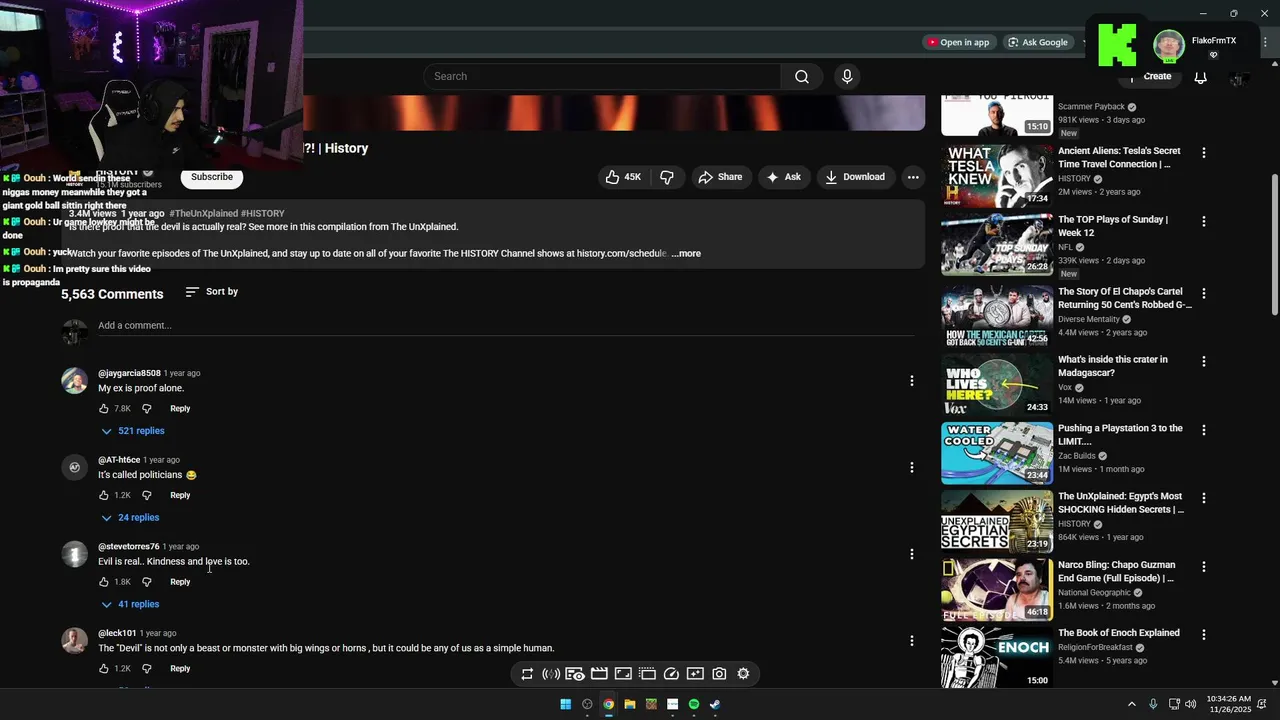Dislike the video using thumbs down
The width and height of the screenshot is (1280, 720).
coord(667,177)
